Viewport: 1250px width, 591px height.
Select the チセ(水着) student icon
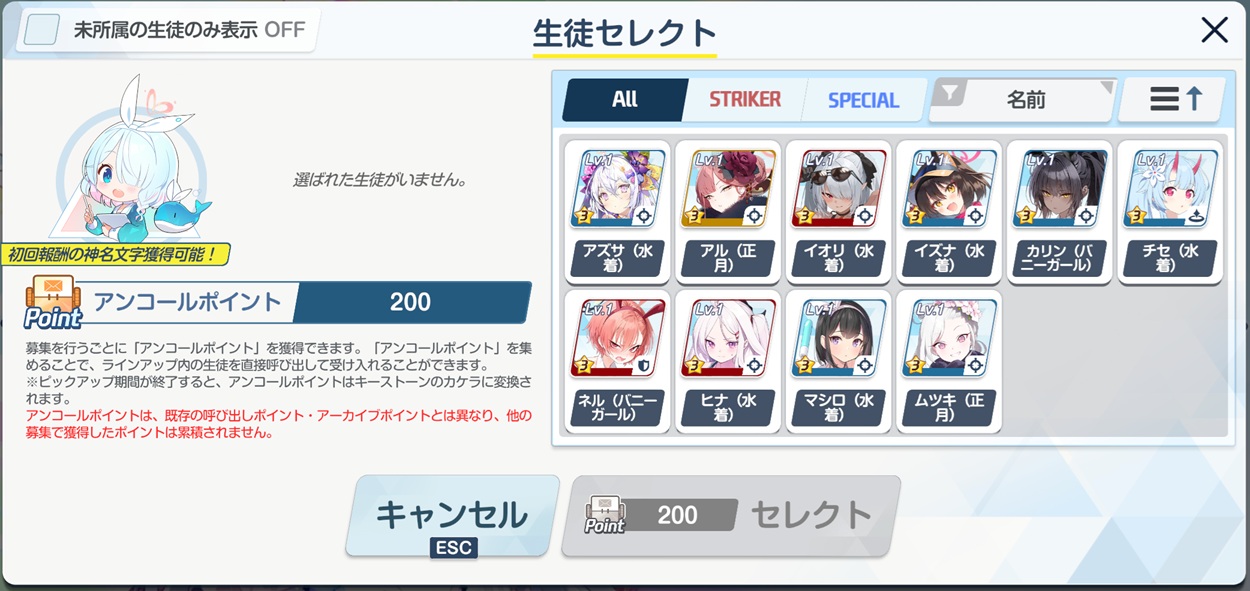1170,211
